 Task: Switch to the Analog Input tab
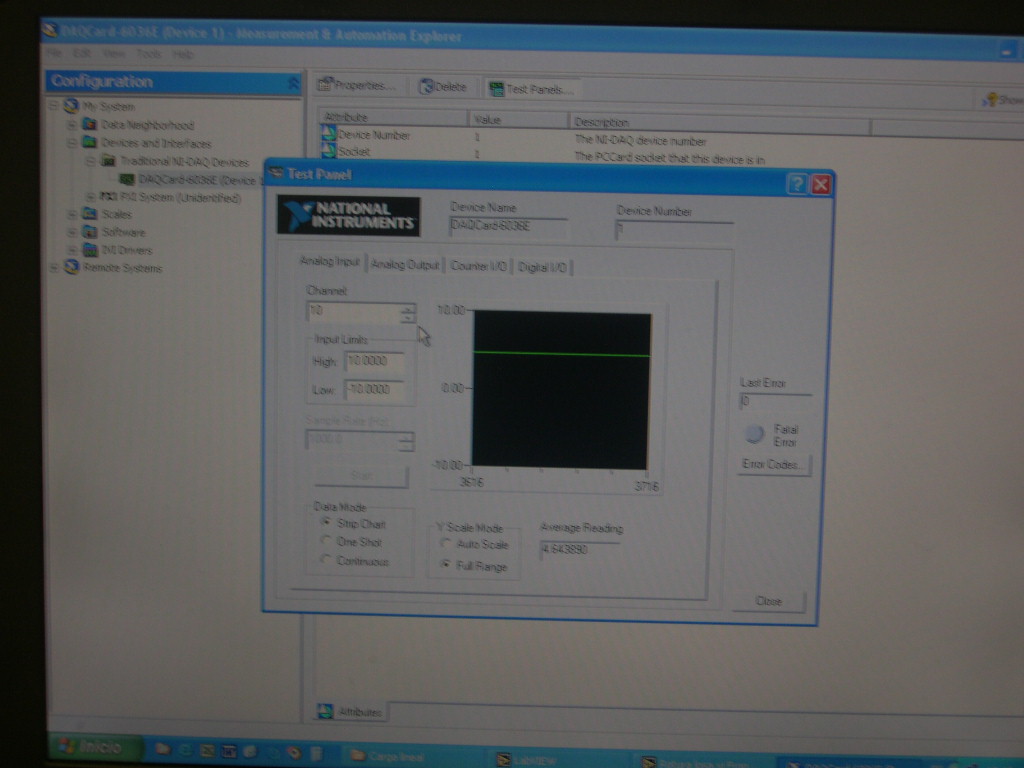click(330, 261)
